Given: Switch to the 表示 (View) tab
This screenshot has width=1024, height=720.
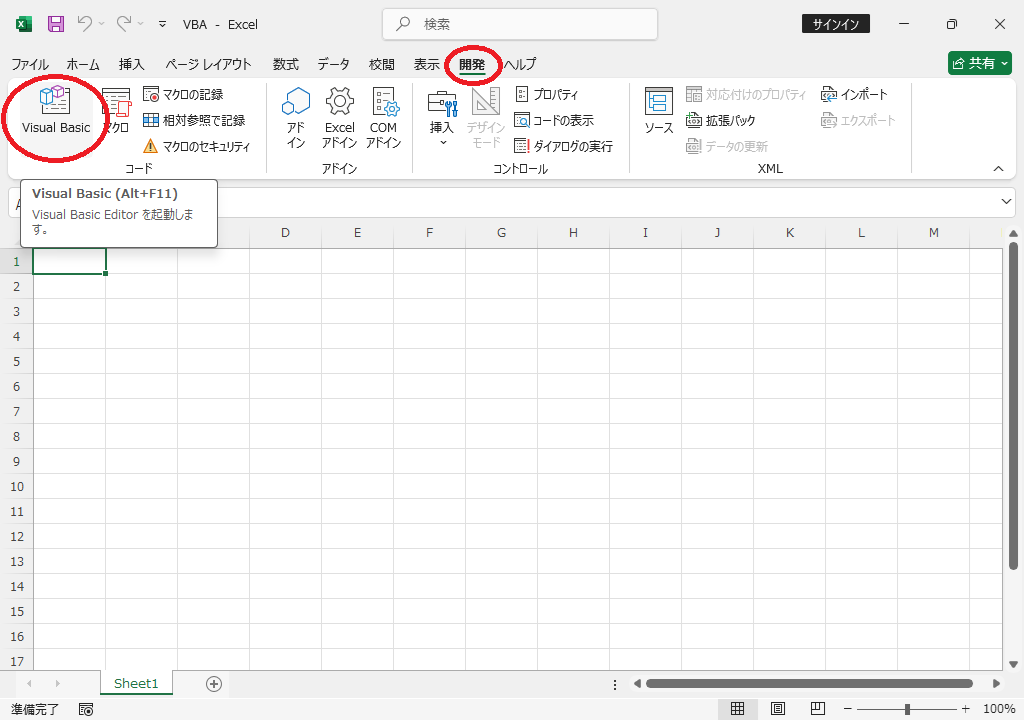Looking at the screenshot, I should (x=426, y=64).
